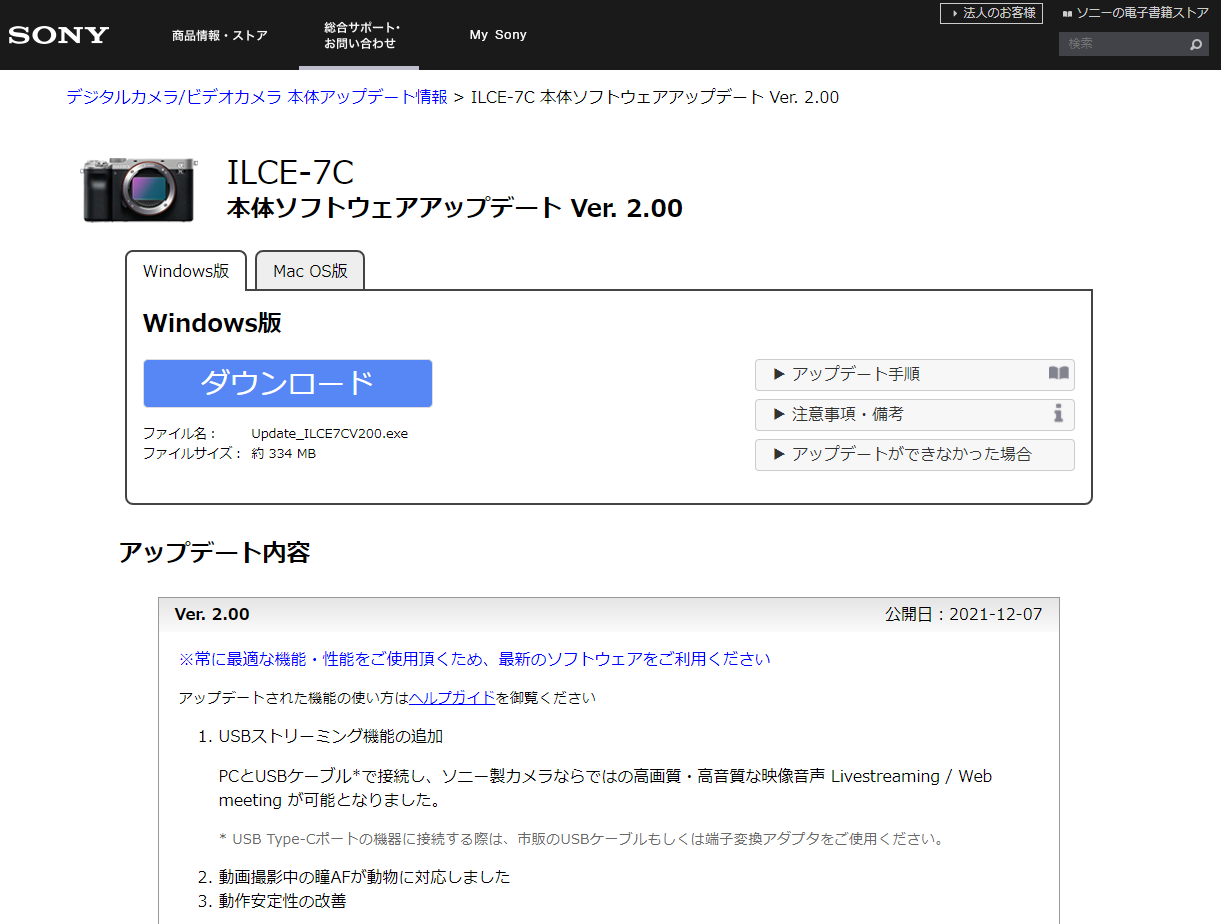Viewport: 1221px width, 924px height.
Task: Click the book icon before ソニーの電子書籍ストア
Action: click(1067, 13)
